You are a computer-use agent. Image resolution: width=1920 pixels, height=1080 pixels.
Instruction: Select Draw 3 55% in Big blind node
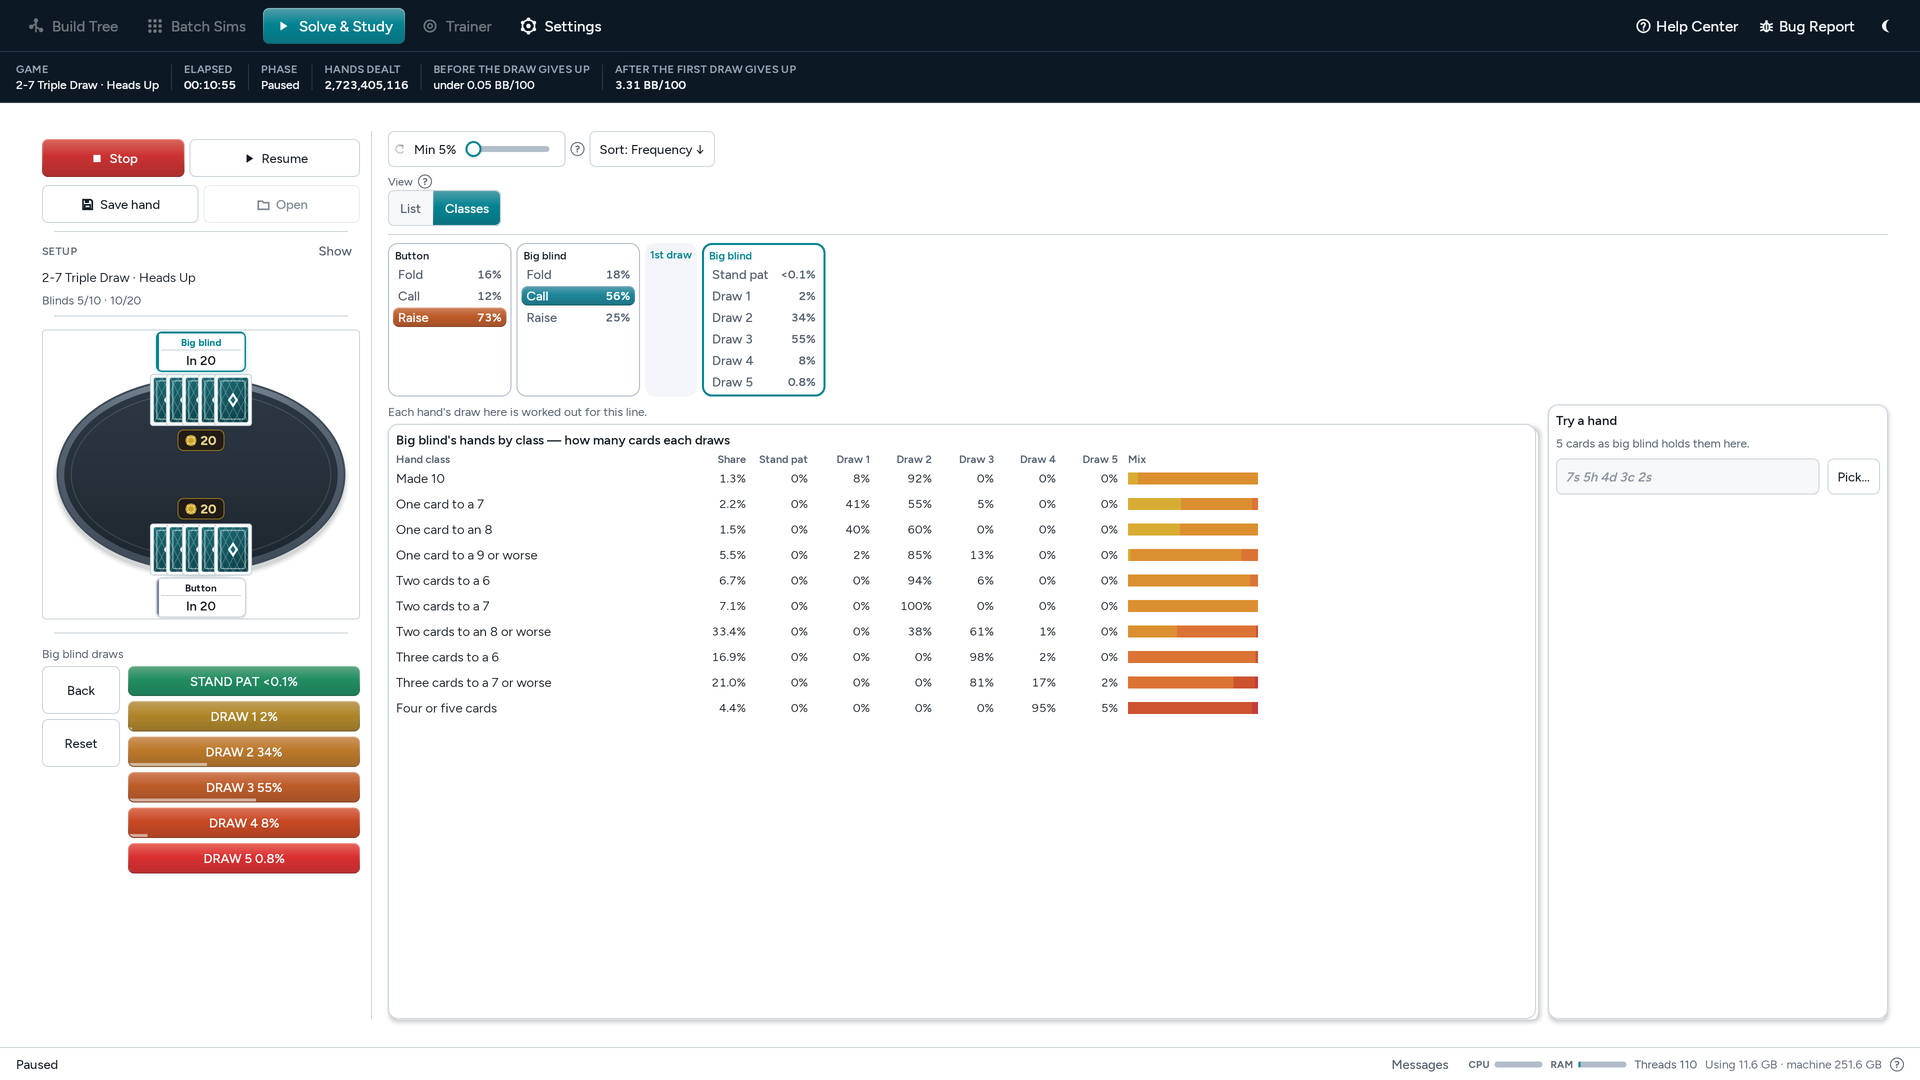pyautogui.click(x=763, y=339)
